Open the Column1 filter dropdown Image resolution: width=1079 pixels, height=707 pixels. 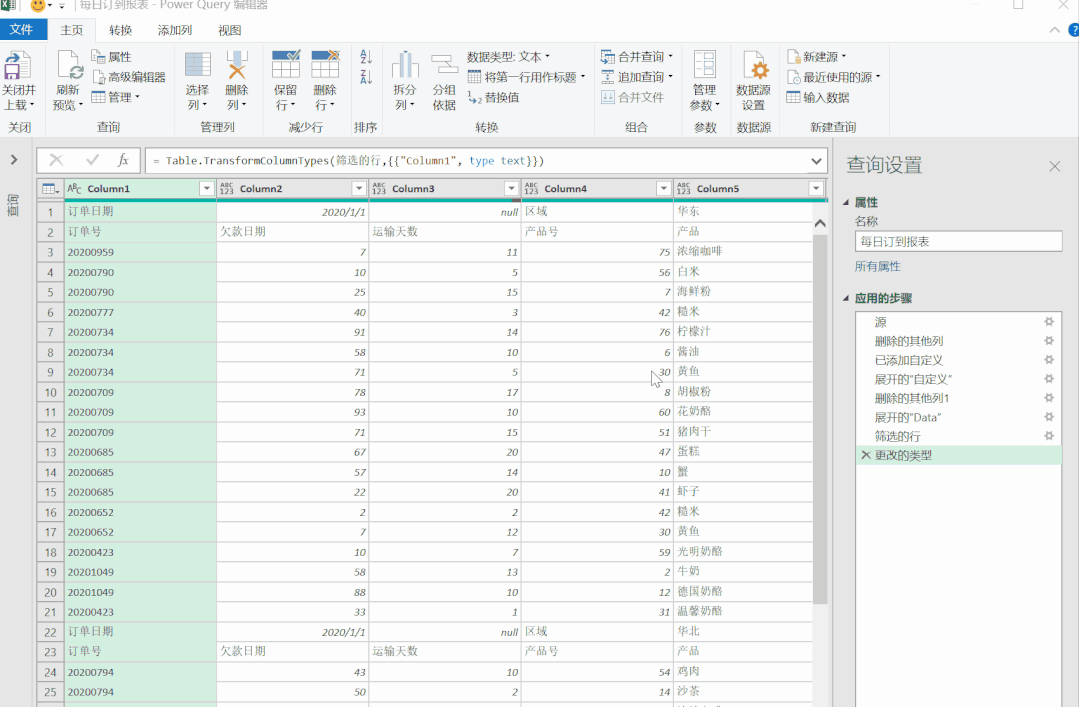coord(206,189)
